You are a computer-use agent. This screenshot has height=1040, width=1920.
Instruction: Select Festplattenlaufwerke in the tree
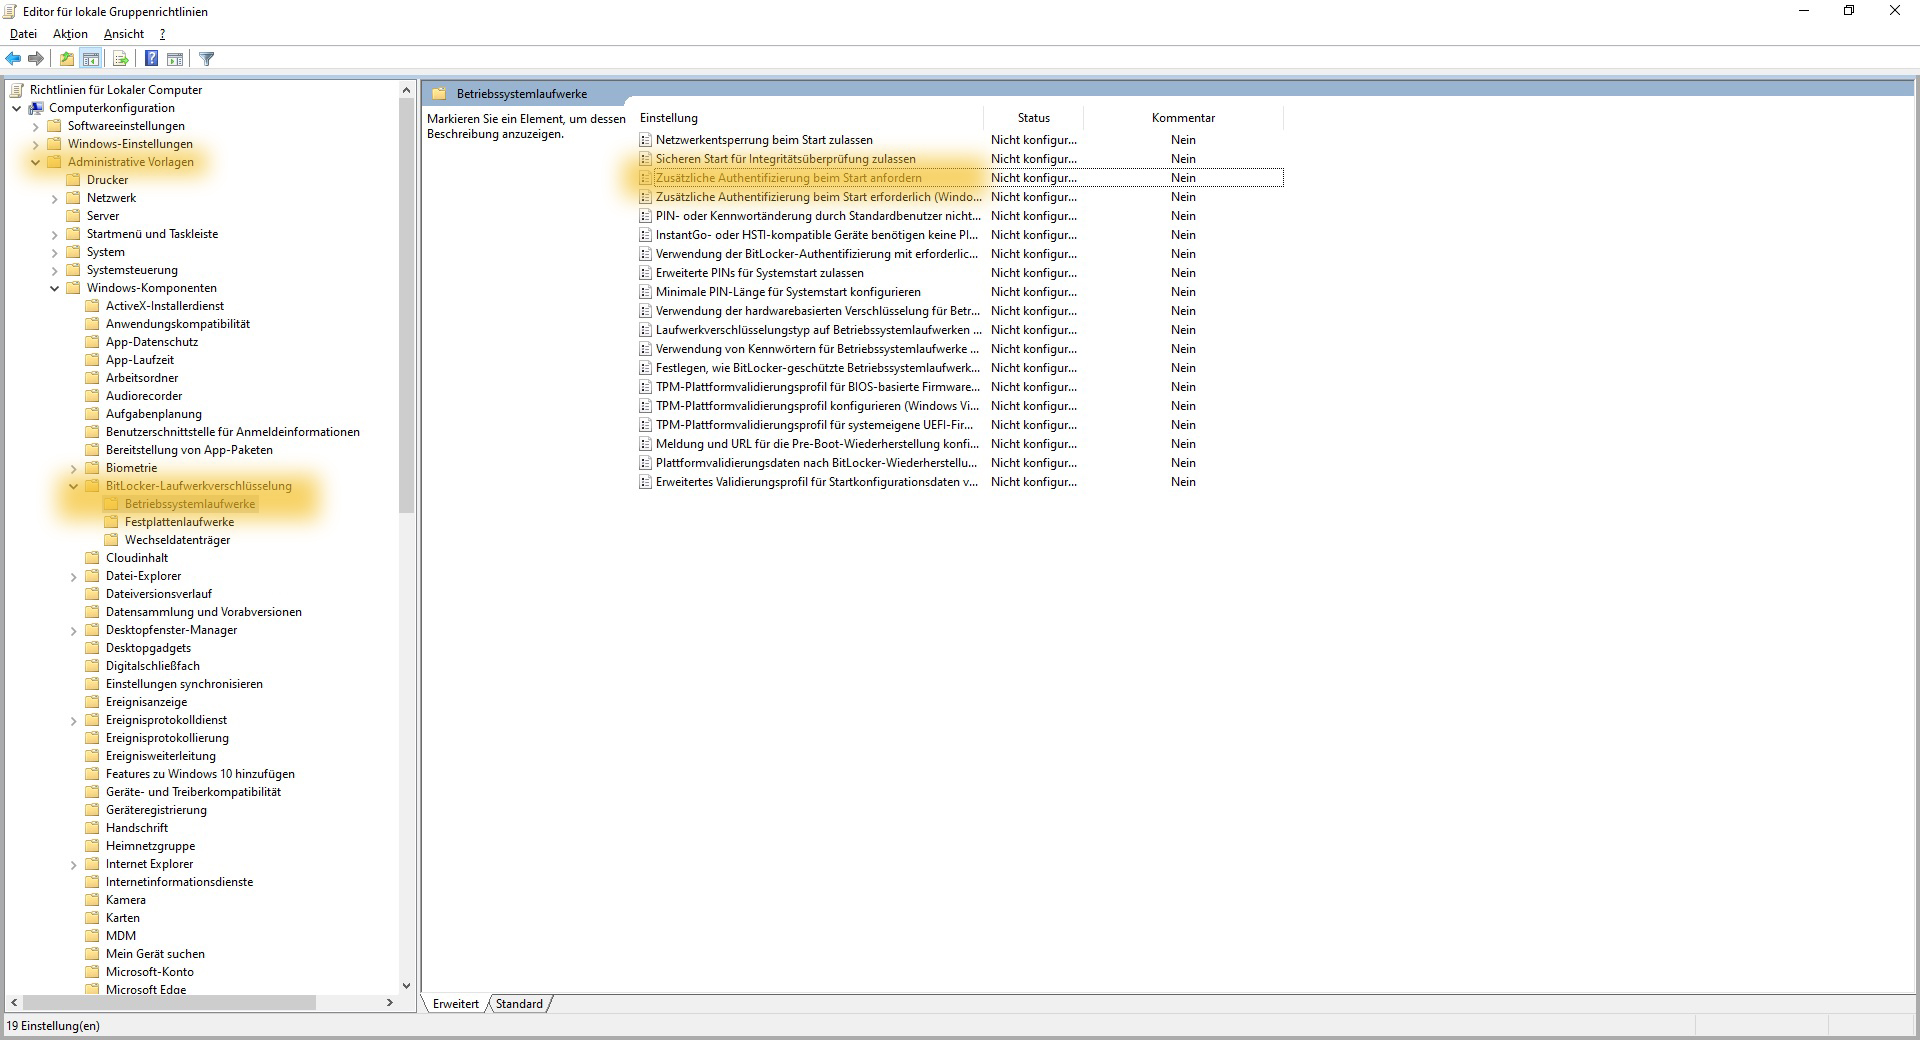tap(179, 522)
